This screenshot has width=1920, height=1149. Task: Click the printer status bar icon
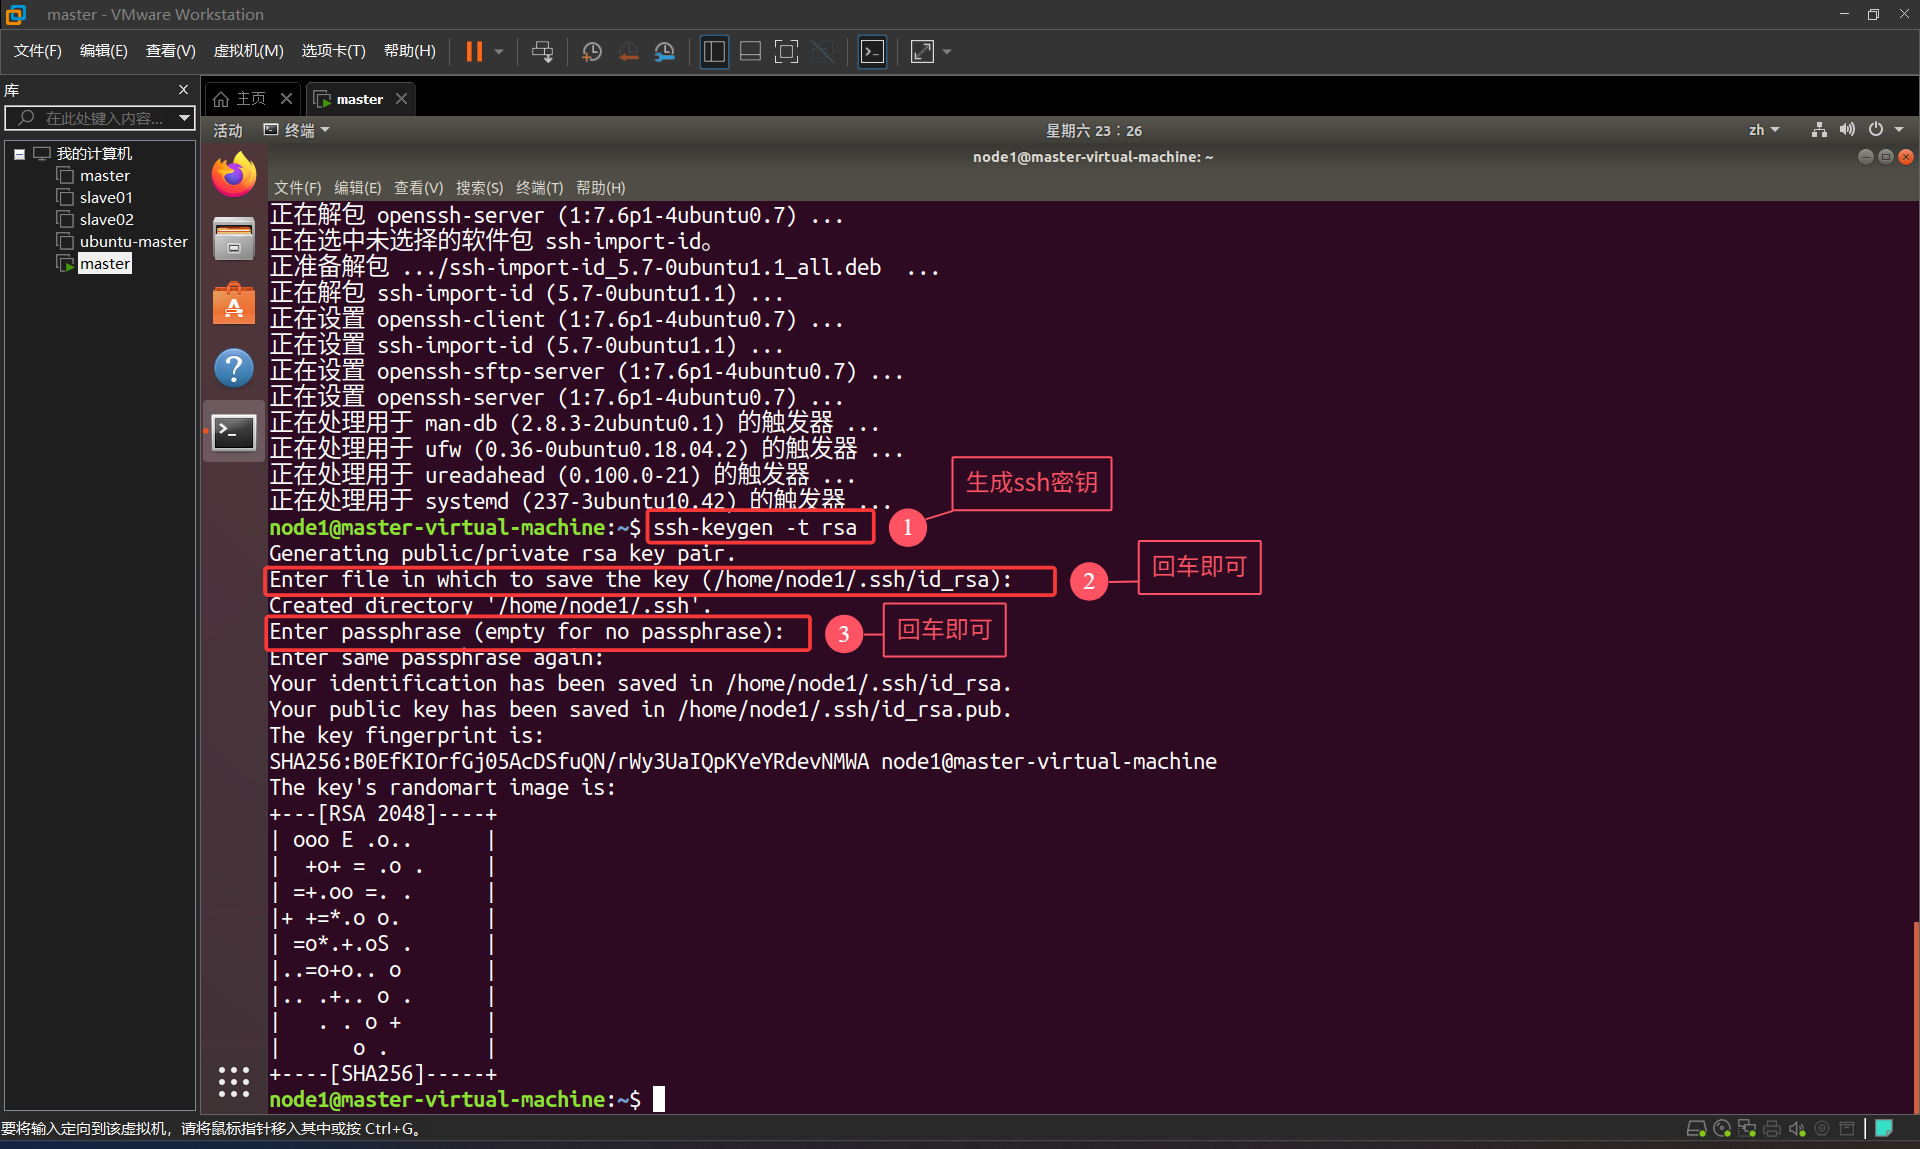(1772, 1128)
